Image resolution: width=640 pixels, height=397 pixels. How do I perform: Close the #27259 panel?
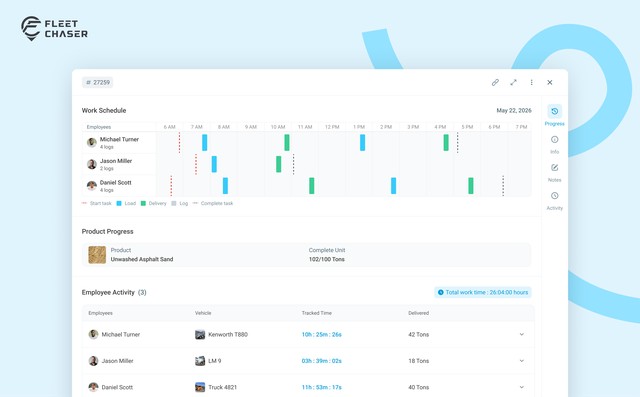point(550,82)
